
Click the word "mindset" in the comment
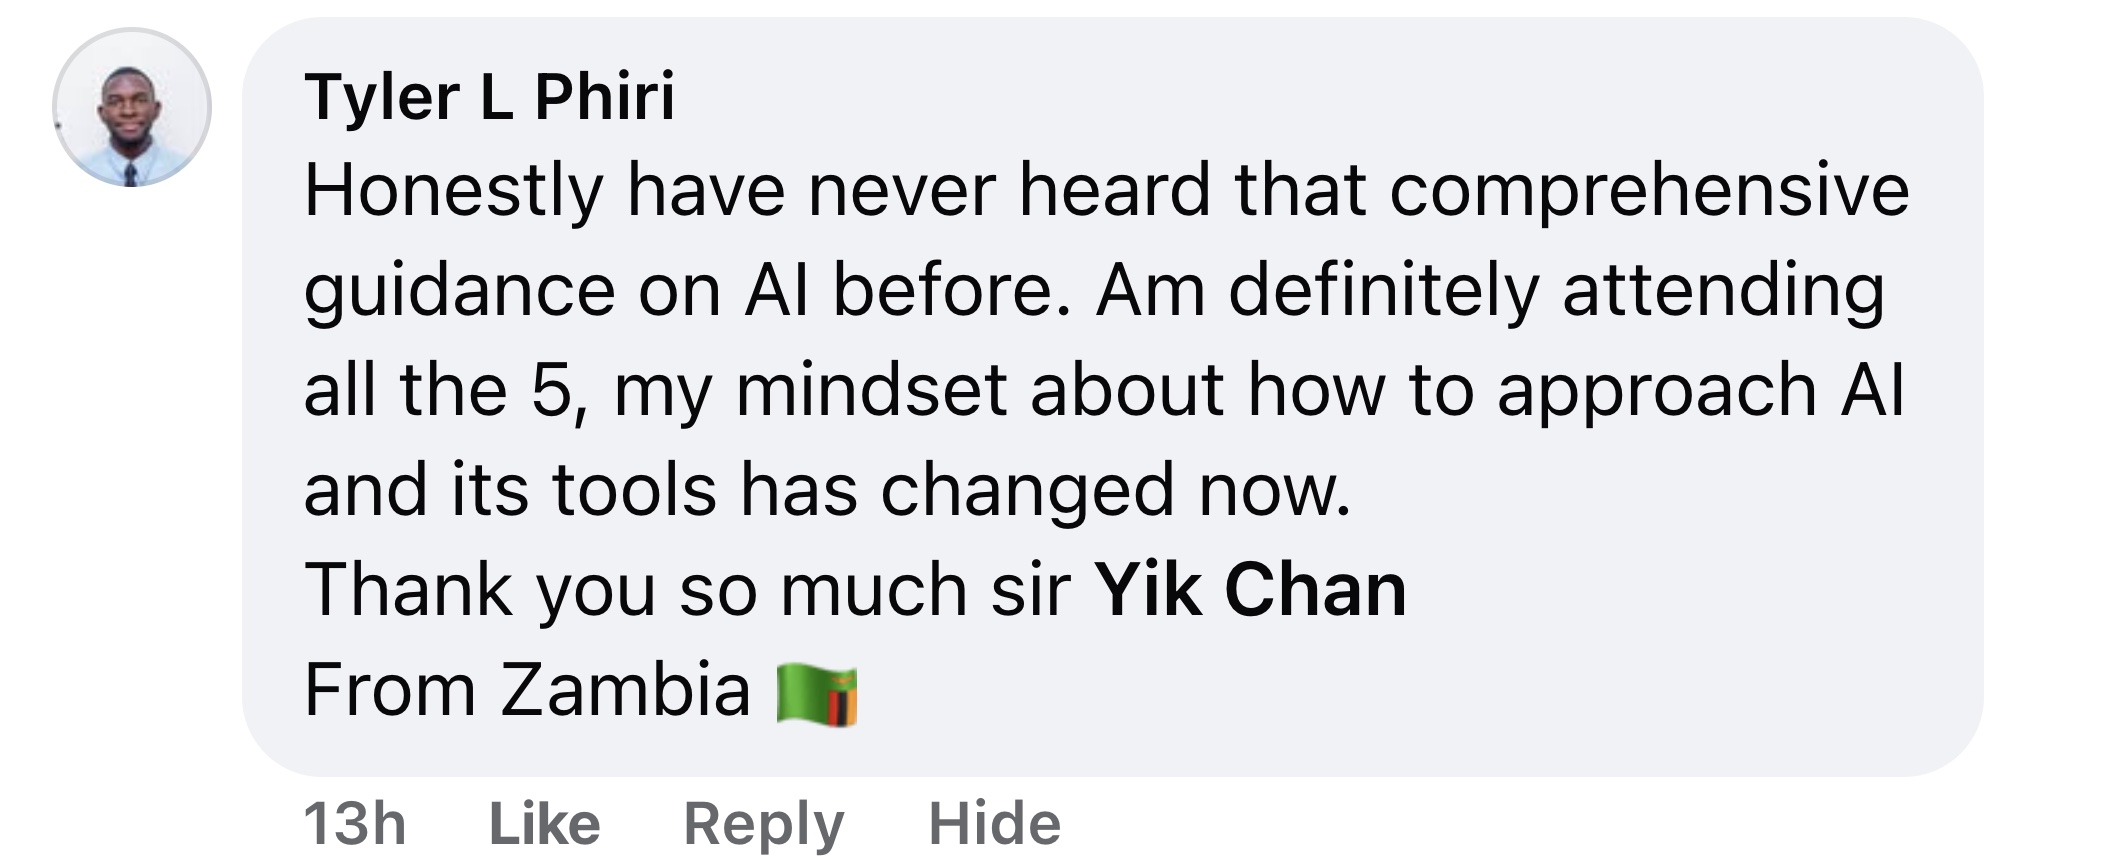pos(870,390)
